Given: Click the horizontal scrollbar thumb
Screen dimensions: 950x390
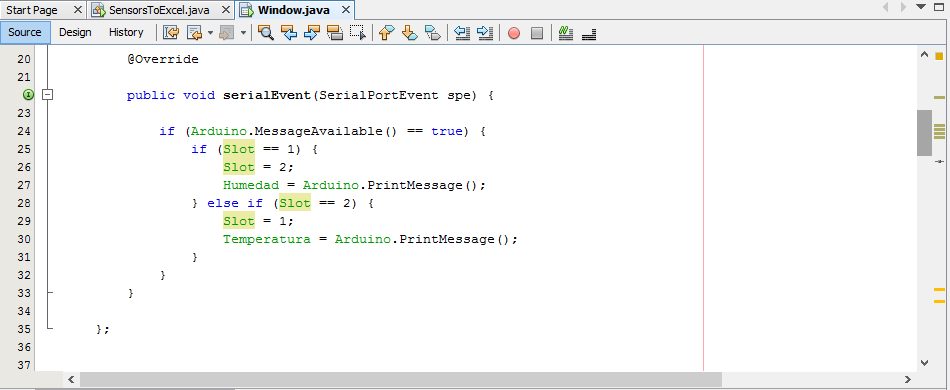Looking at the screenshot, I should pos(400,380).
